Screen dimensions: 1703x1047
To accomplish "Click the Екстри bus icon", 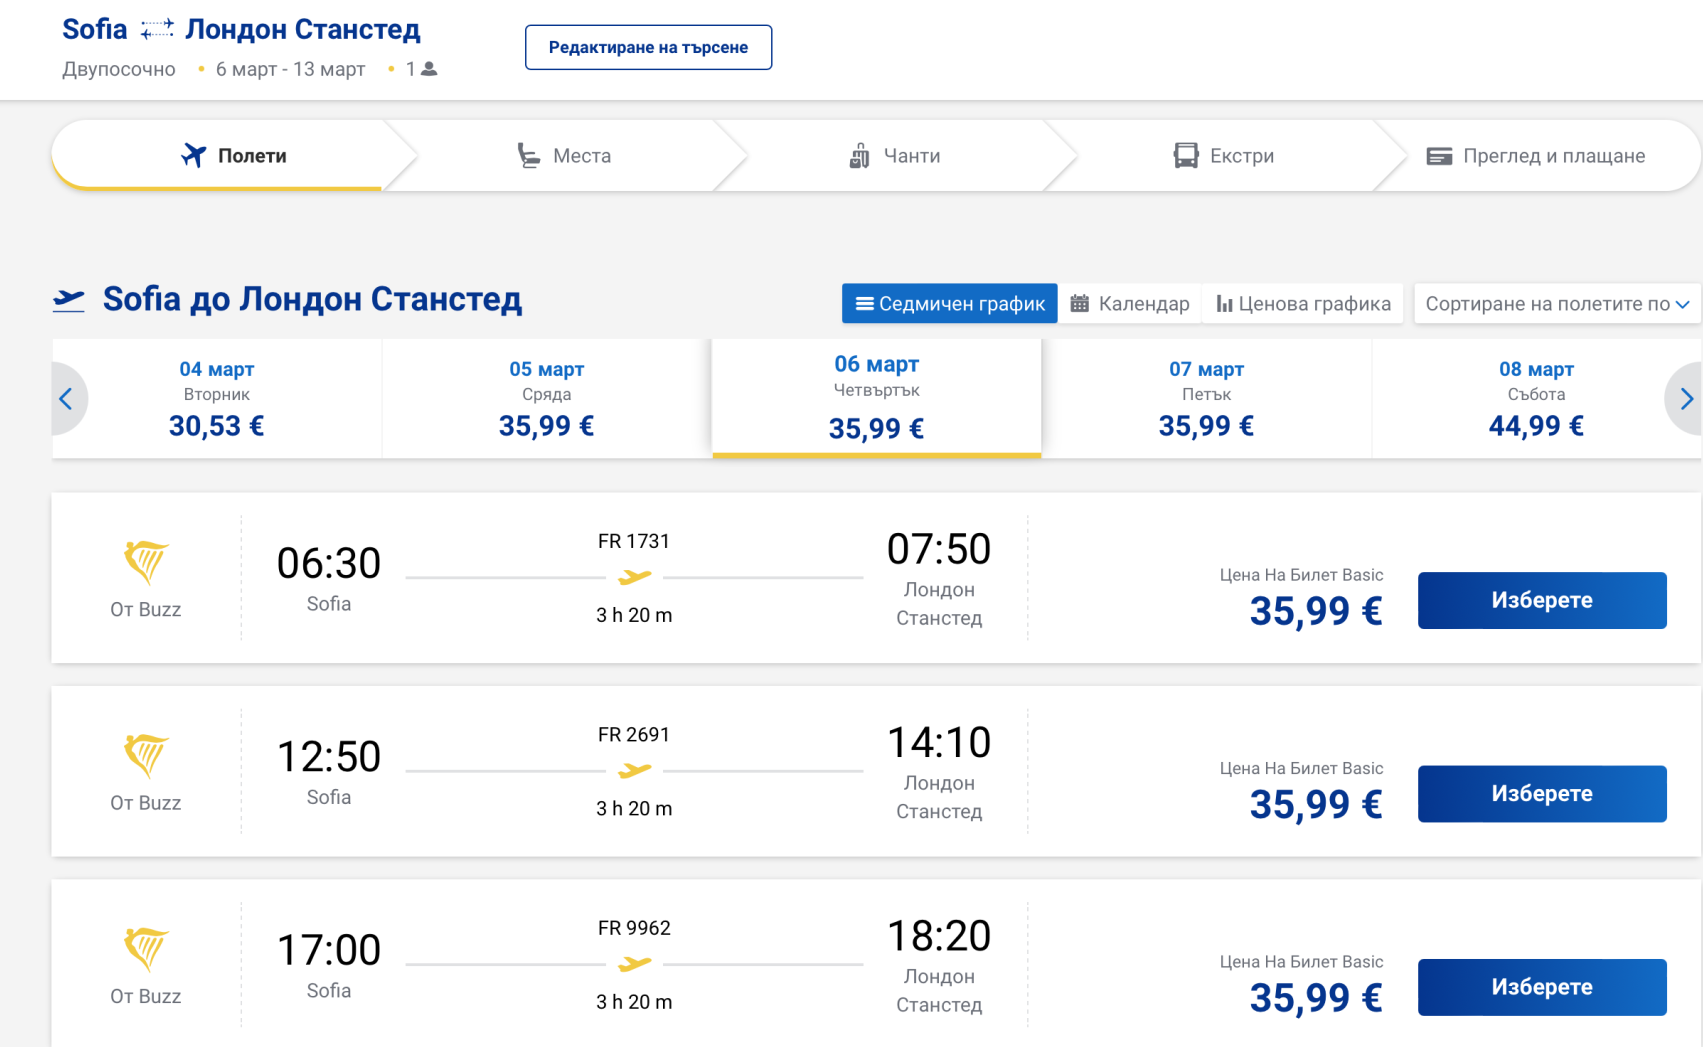I will [1185, 155].
